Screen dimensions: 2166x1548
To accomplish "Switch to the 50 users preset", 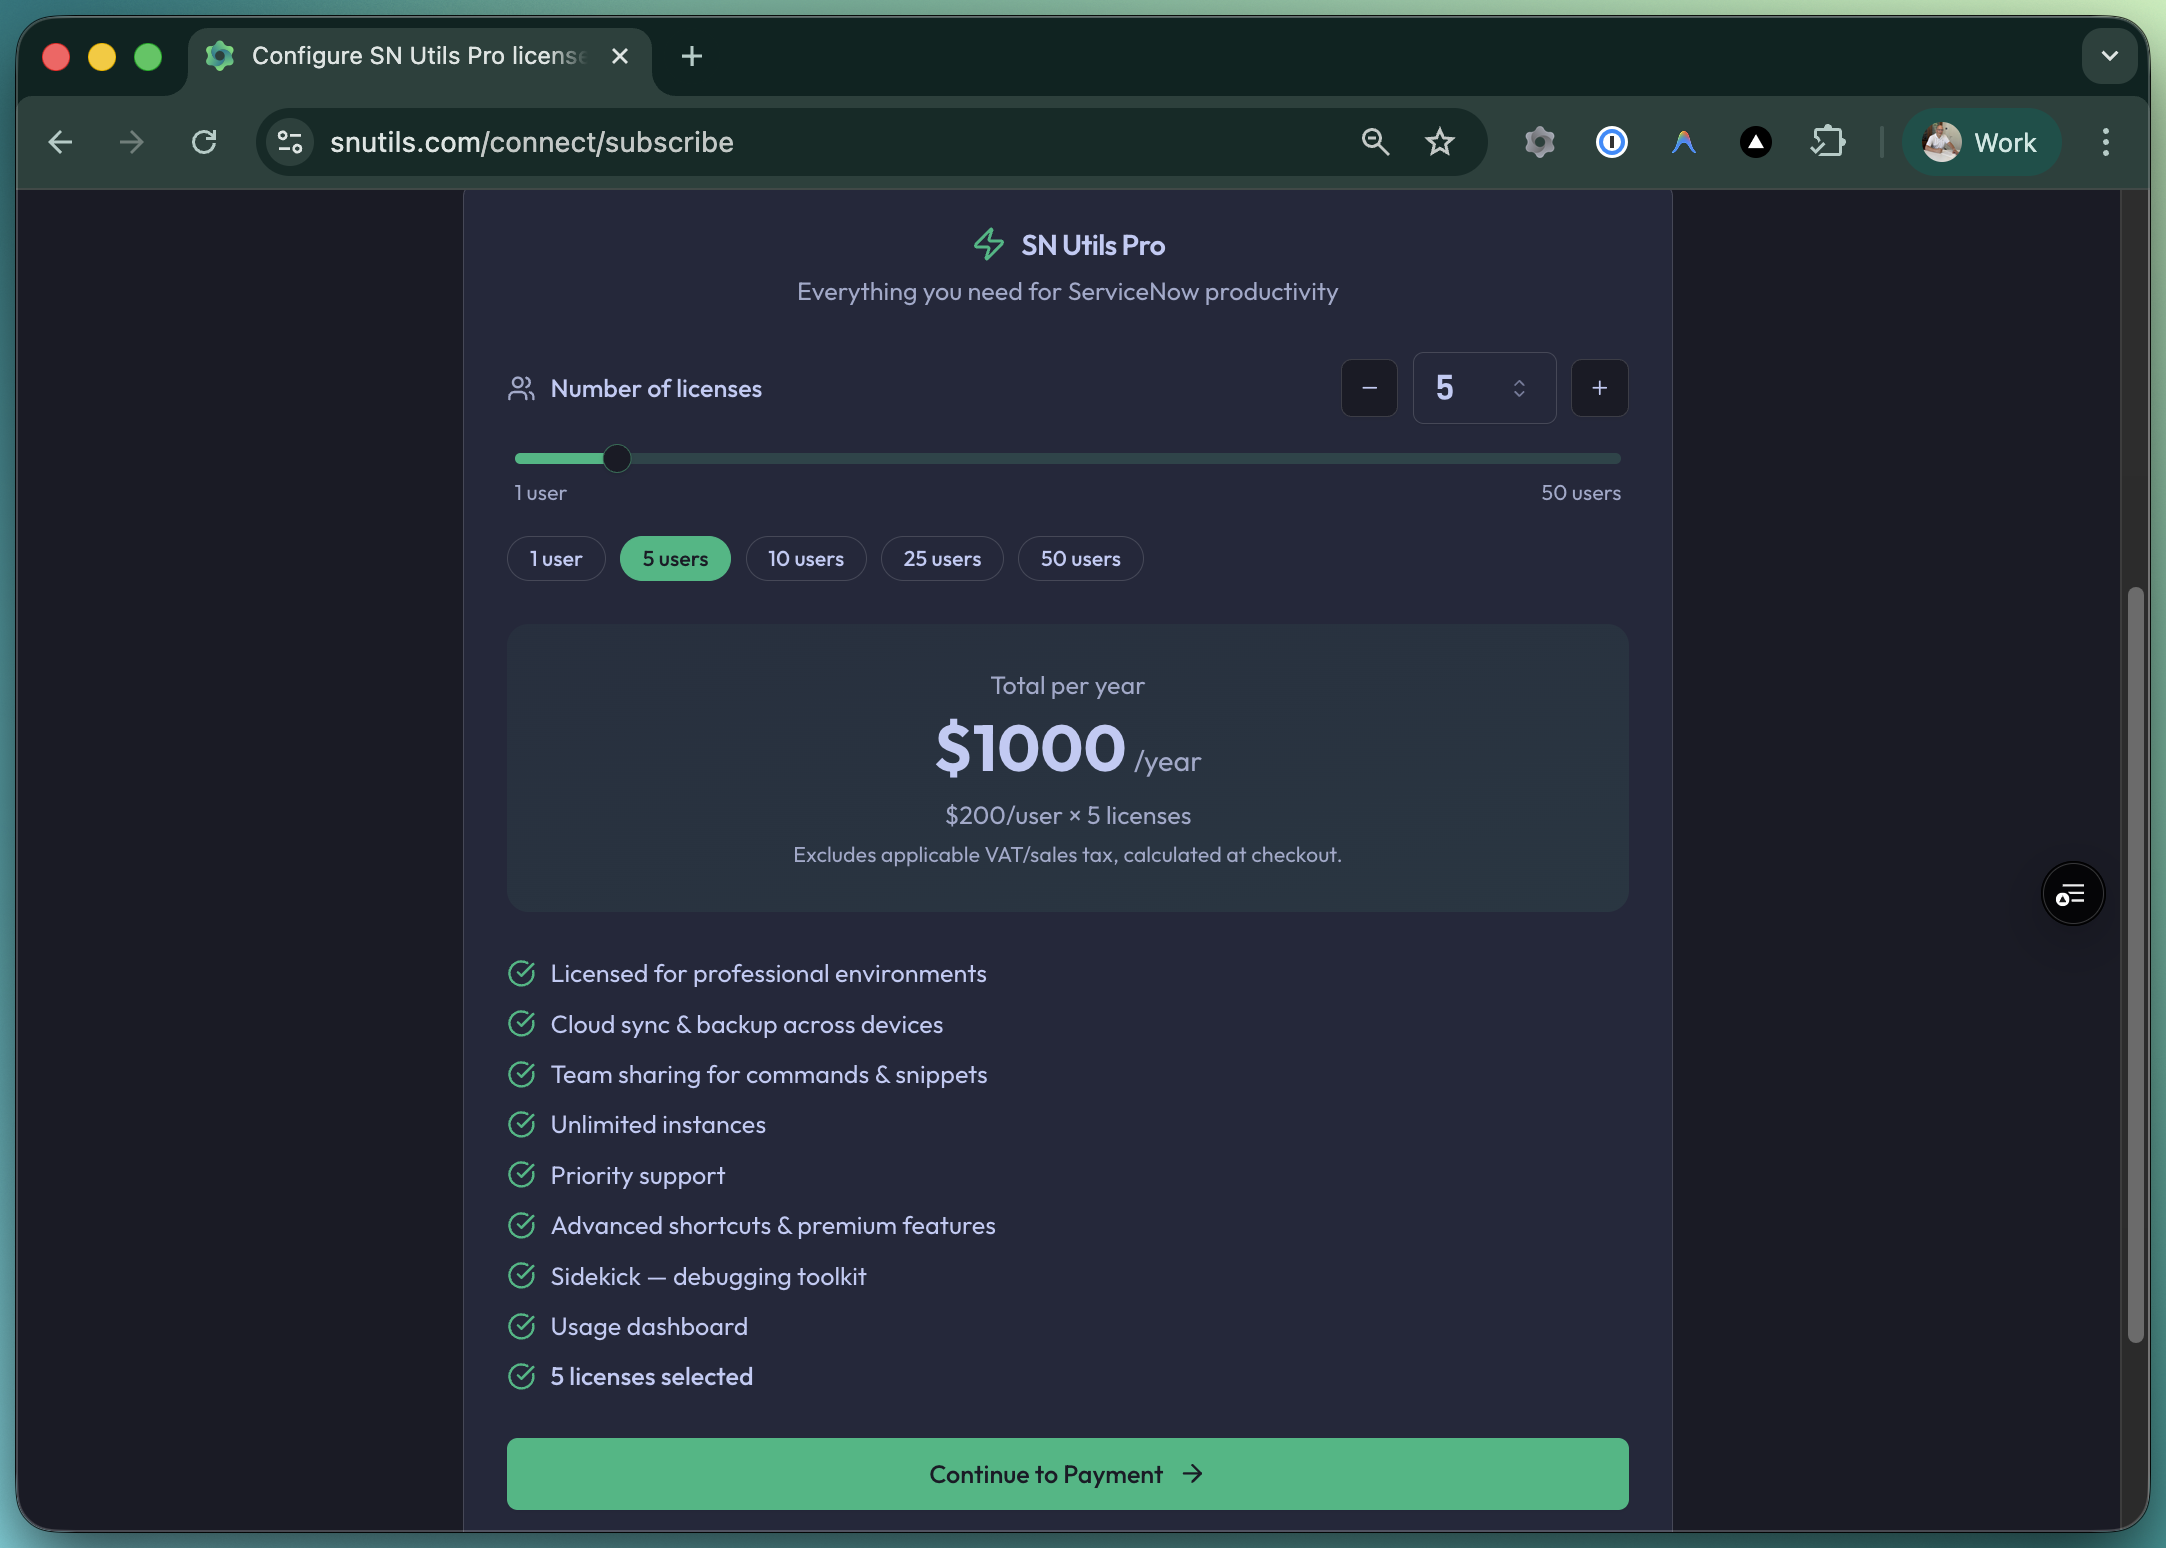I will (x=1080, y=558).
